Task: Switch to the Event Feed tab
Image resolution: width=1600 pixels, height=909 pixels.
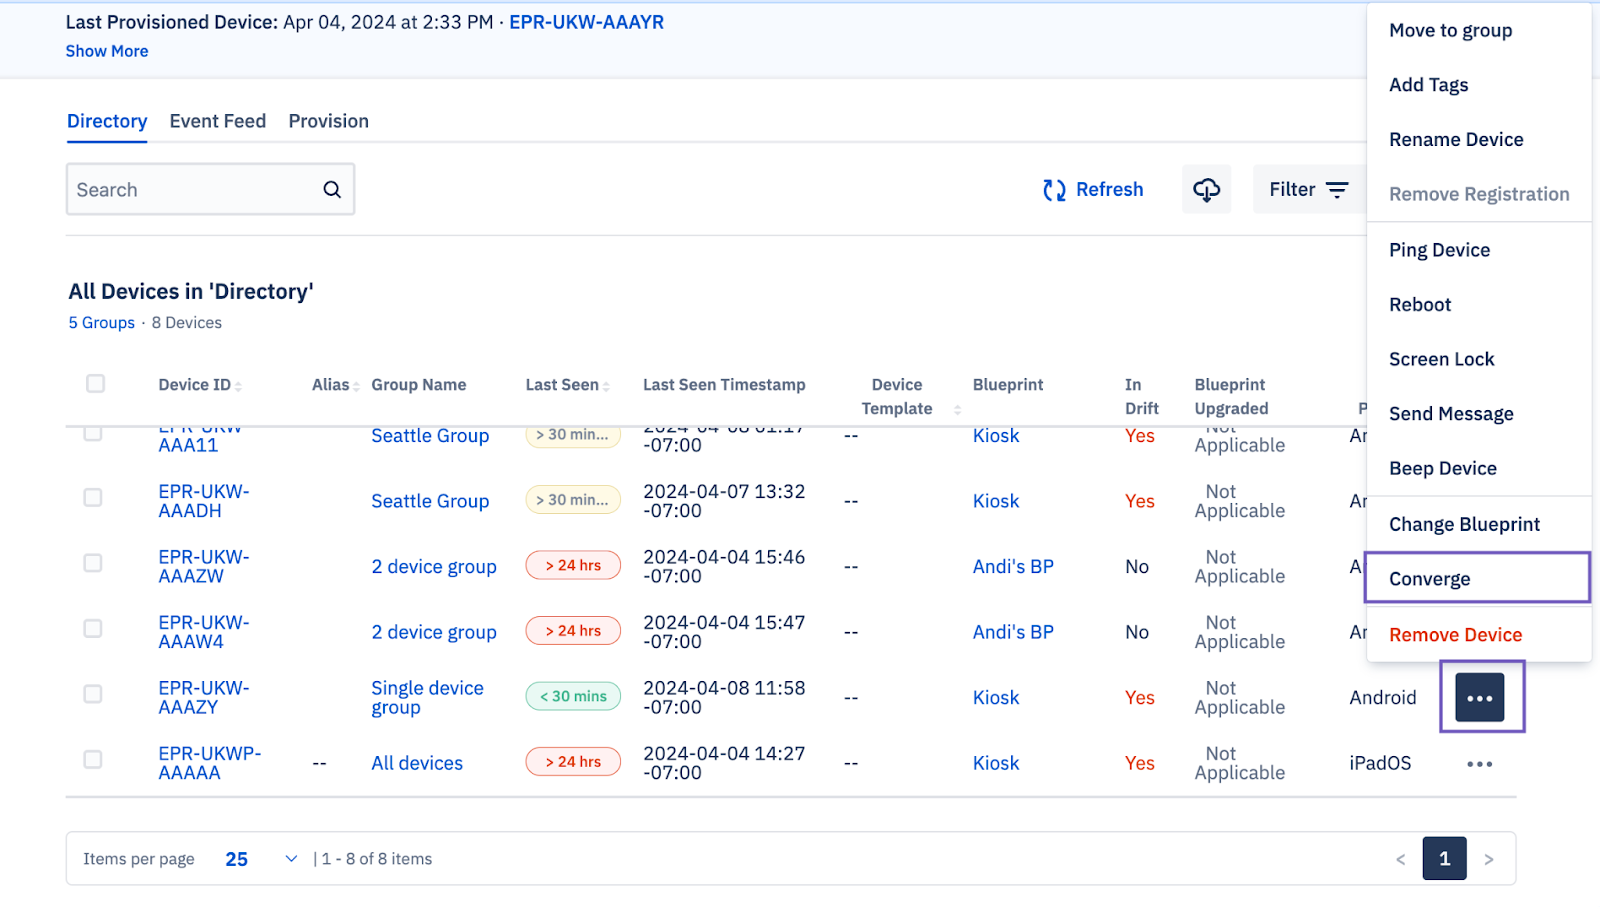Action: (218, 121)
